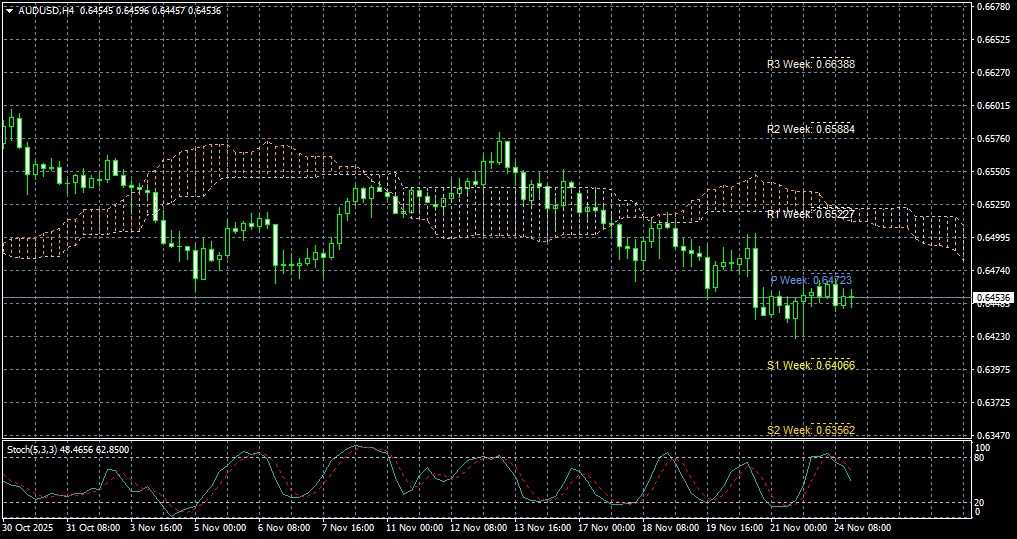
Task: Click the 6 Nov 08:00 time axis label
Action: (286, 529)
